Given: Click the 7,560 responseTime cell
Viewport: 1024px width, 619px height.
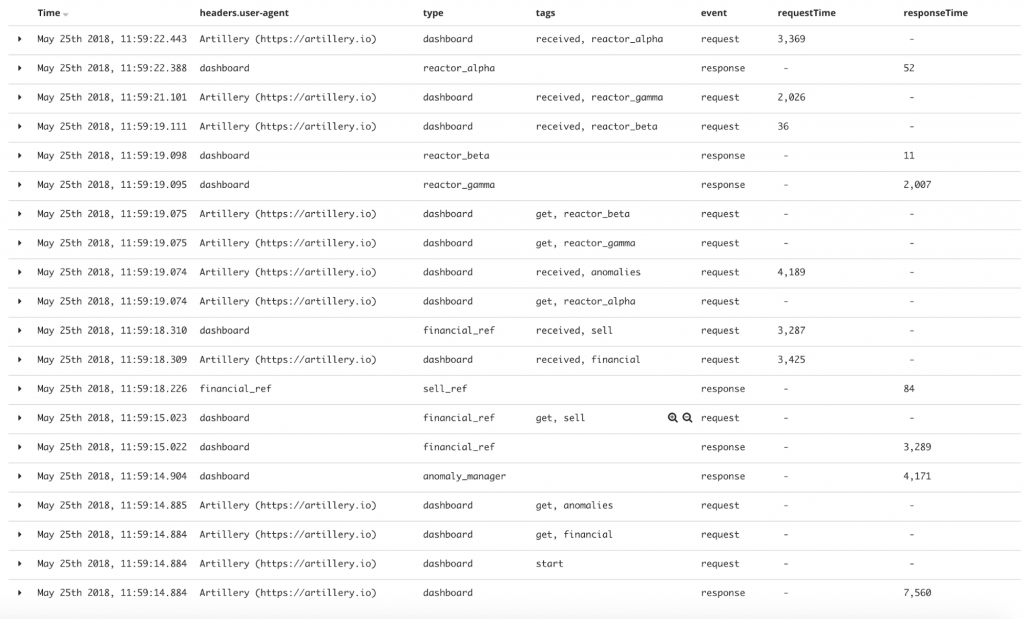Looking at the screenshot, I should [x=916, y=593].
